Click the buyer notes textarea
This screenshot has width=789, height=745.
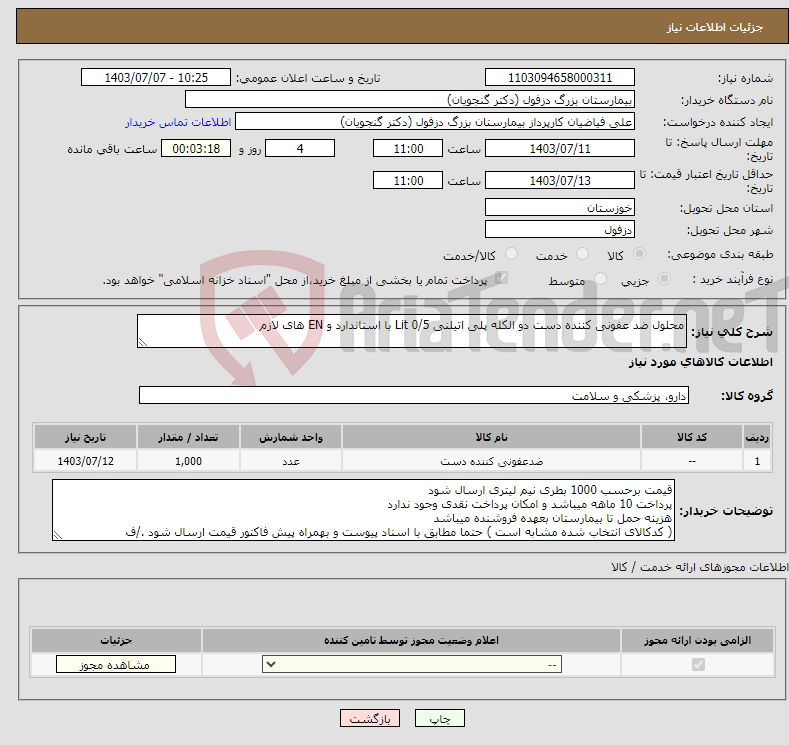[363, 510]
